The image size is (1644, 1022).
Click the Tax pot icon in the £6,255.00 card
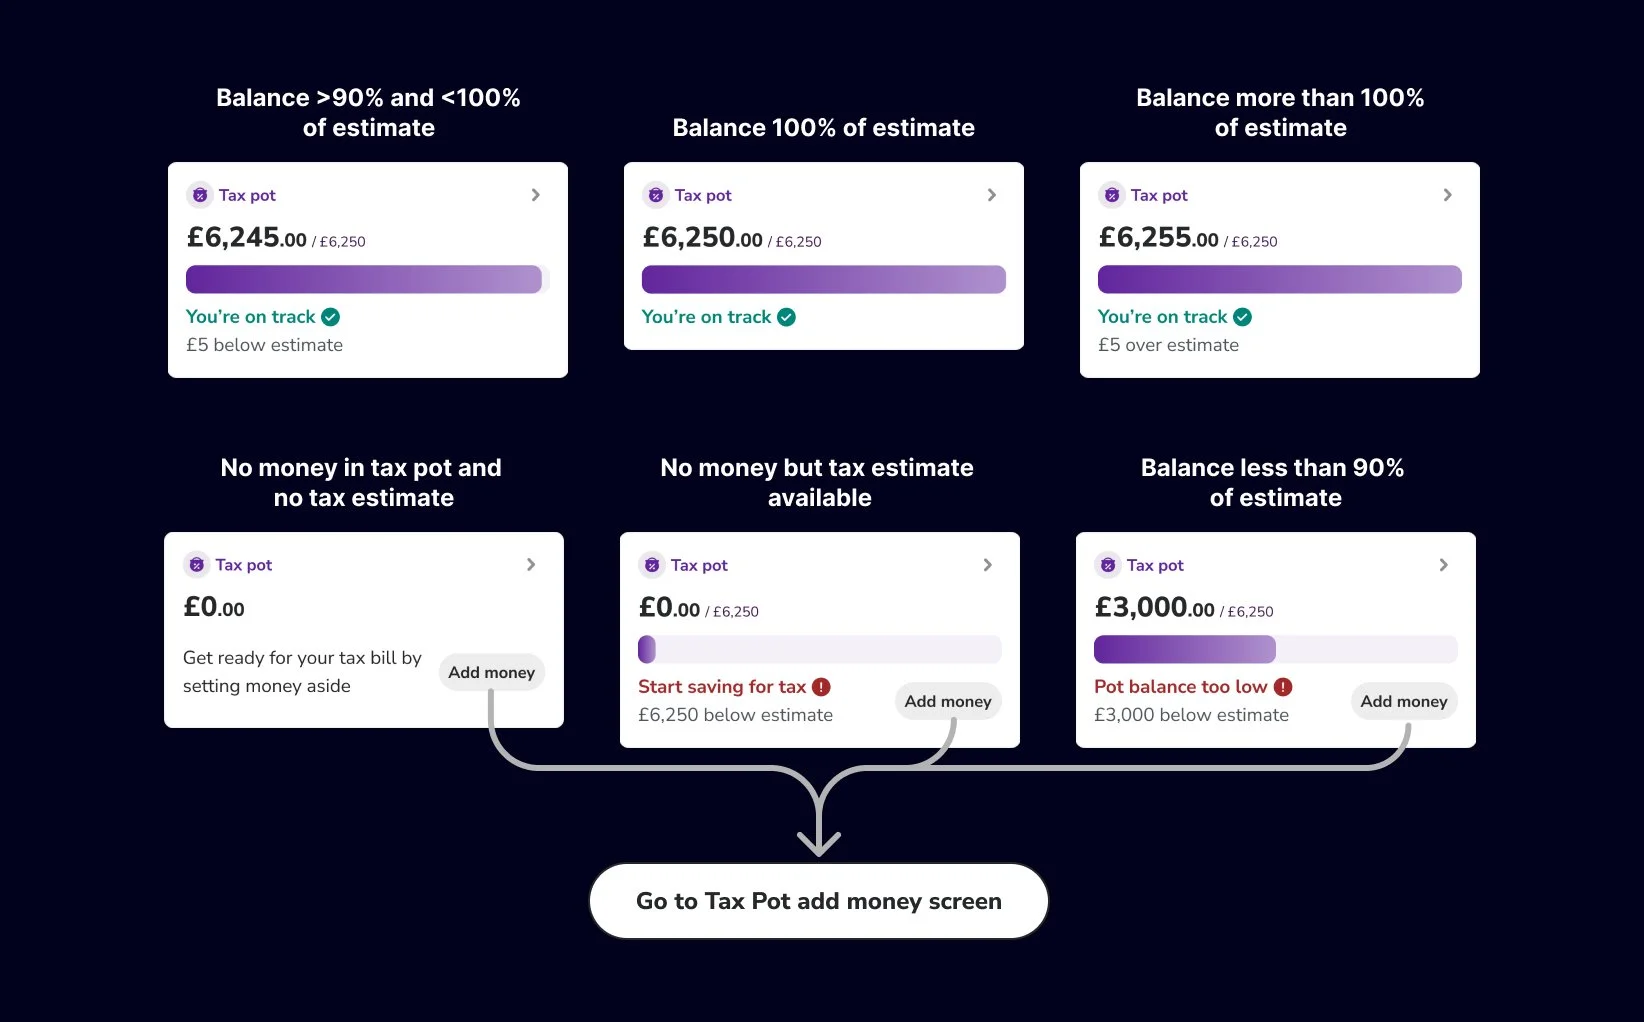(1112, 195)
